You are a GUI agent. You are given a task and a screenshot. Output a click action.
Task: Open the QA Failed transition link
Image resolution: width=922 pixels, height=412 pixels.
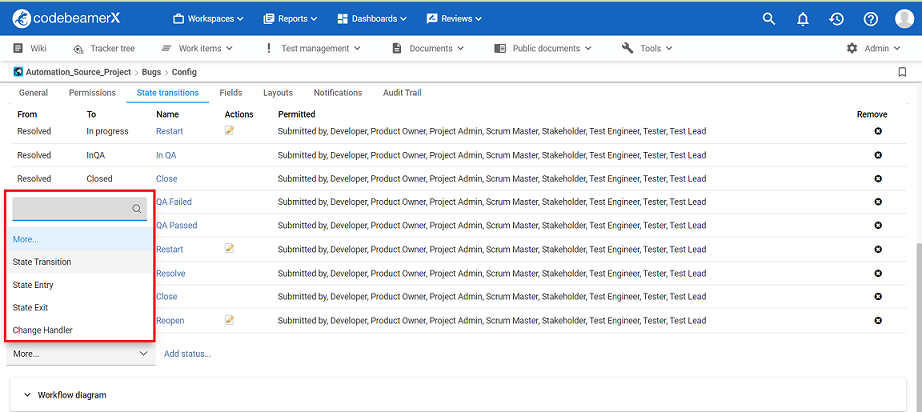[x=173, y=202]
